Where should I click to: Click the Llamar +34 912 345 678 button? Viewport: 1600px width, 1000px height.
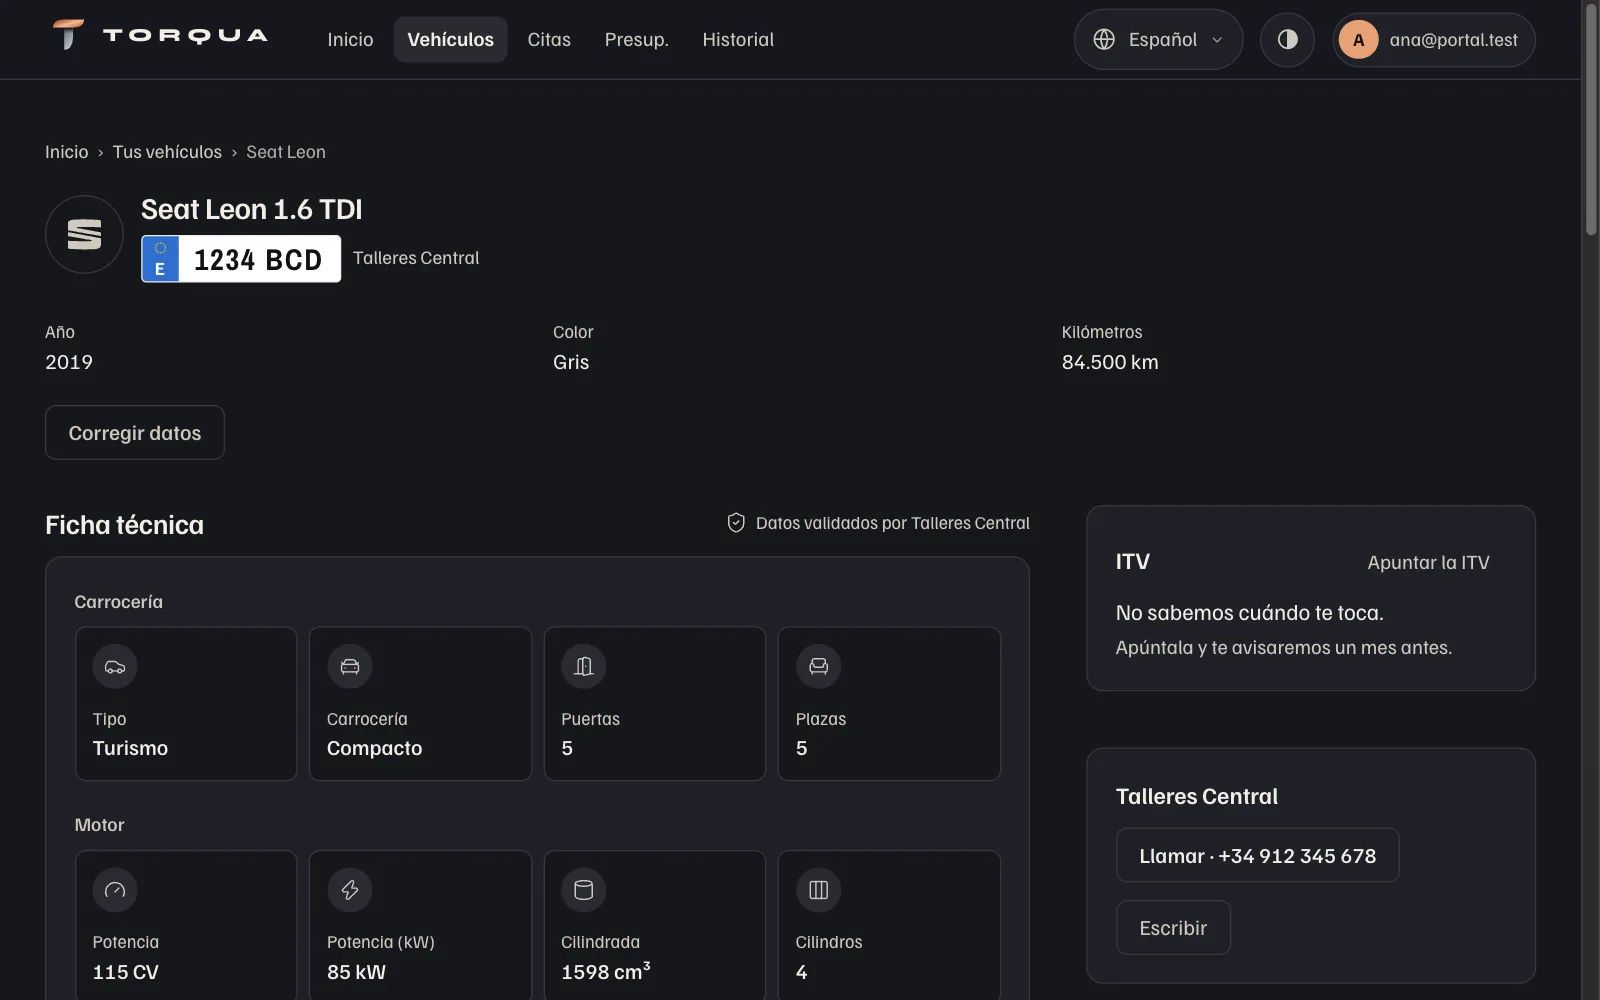tap(1257, 855)
